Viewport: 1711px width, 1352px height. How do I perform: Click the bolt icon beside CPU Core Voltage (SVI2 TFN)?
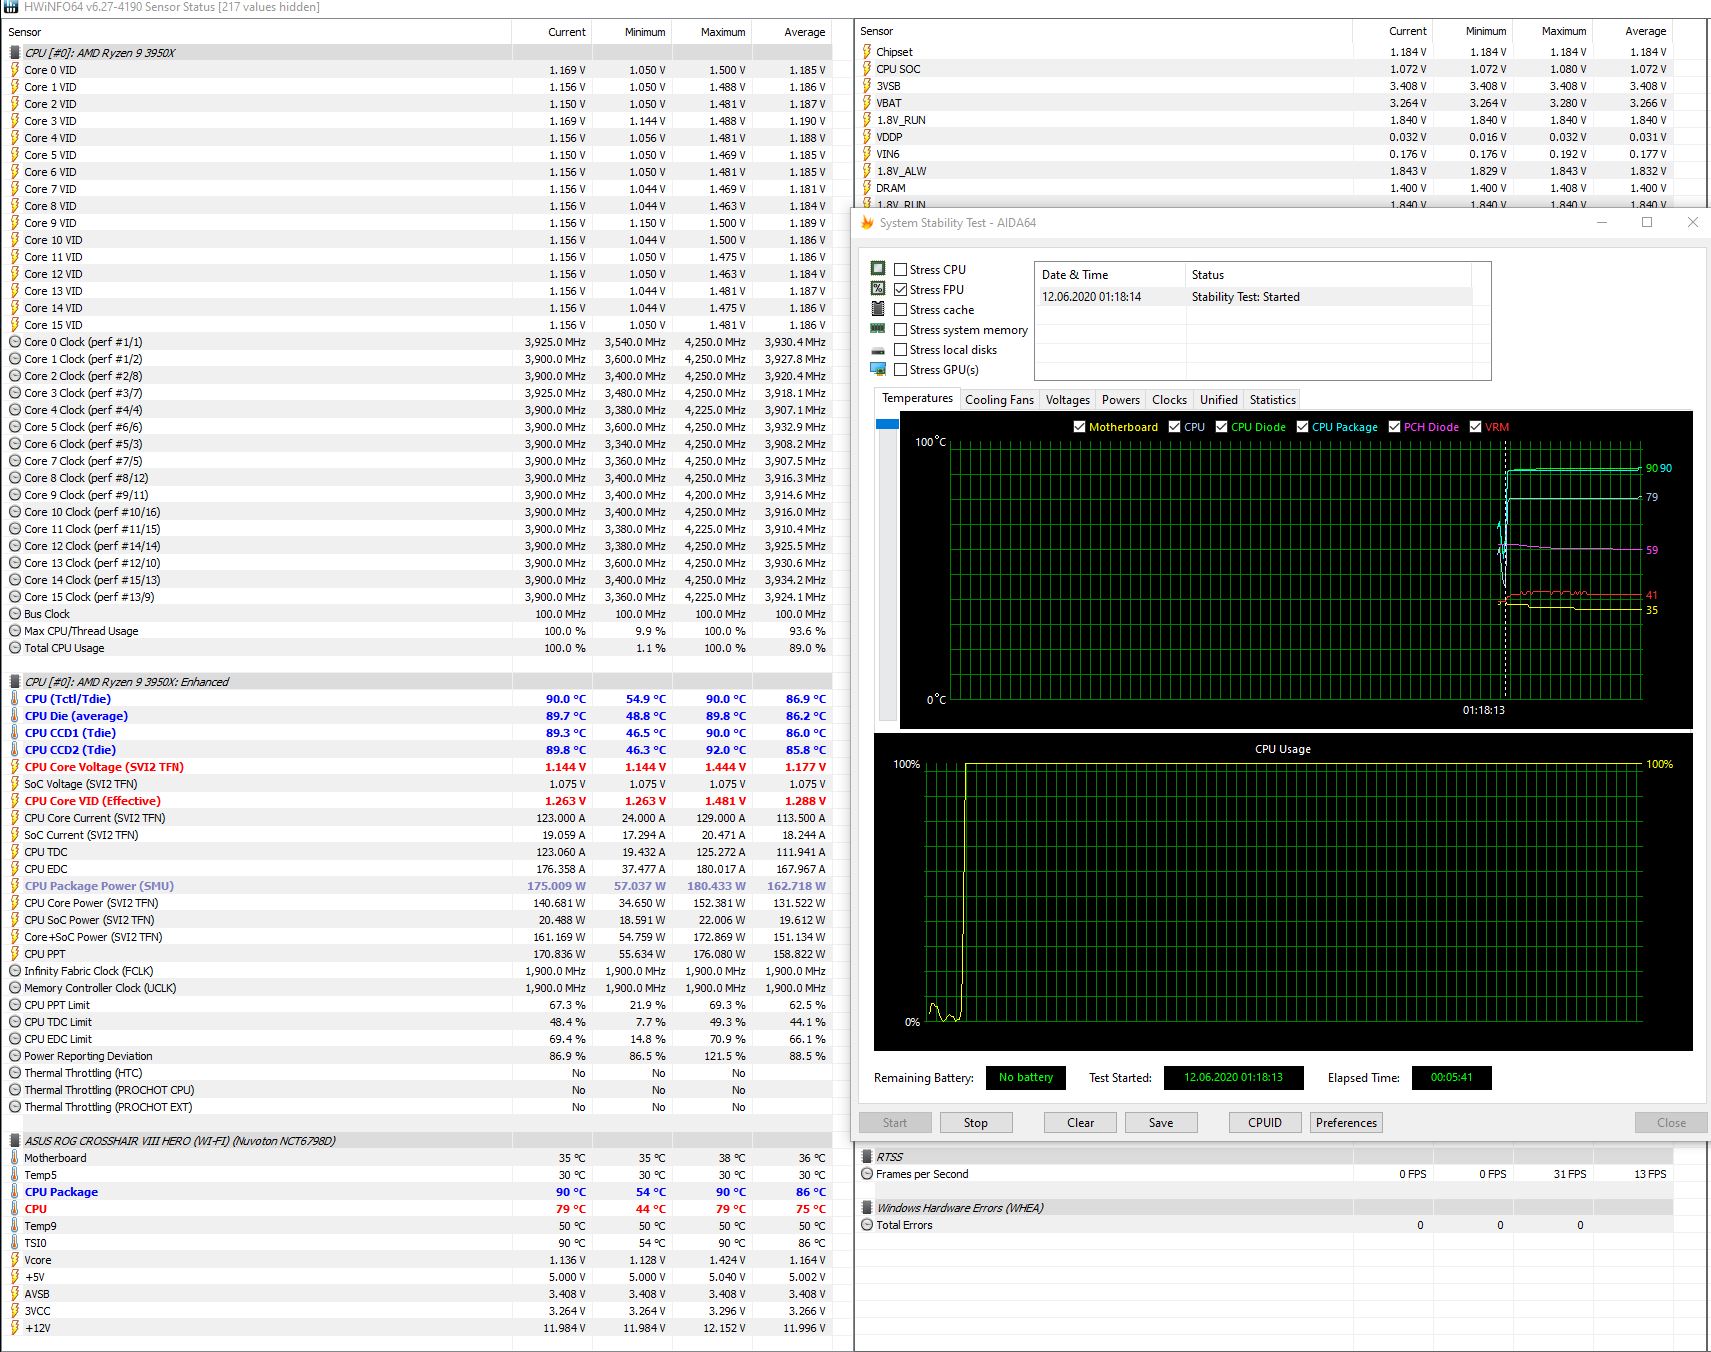click(15, 767)
